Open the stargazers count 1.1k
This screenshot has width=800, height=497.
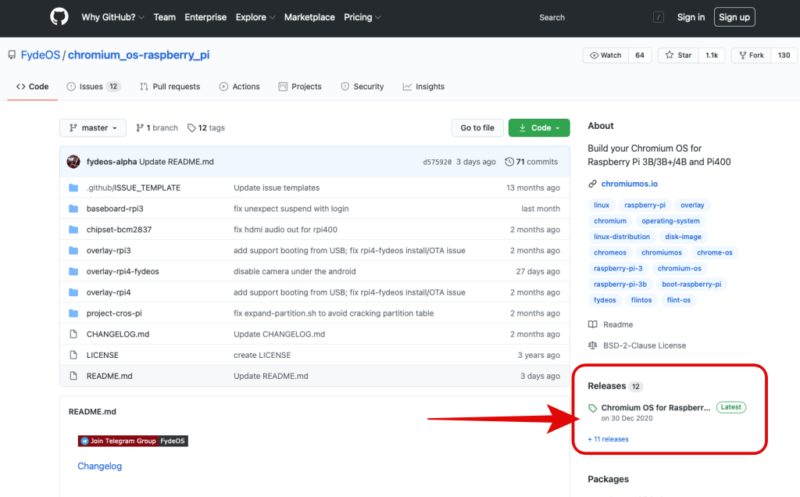click(x=712, y=55)
